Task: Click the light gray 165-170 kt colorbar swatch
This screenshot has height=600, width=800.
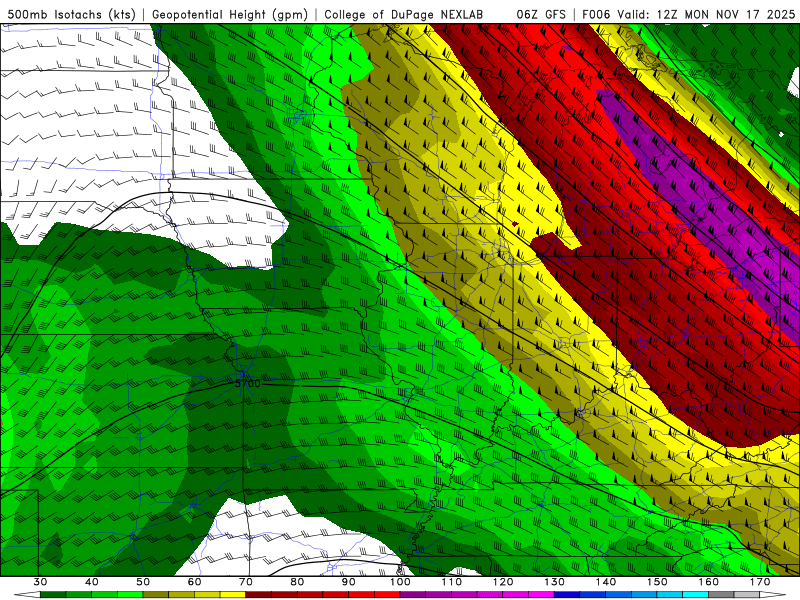Action: [x=747, y=595]
